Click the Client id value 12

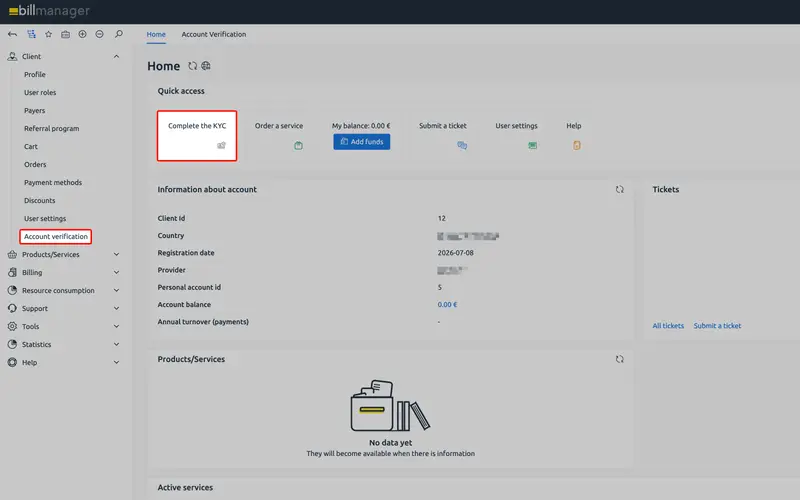point(442,218)
